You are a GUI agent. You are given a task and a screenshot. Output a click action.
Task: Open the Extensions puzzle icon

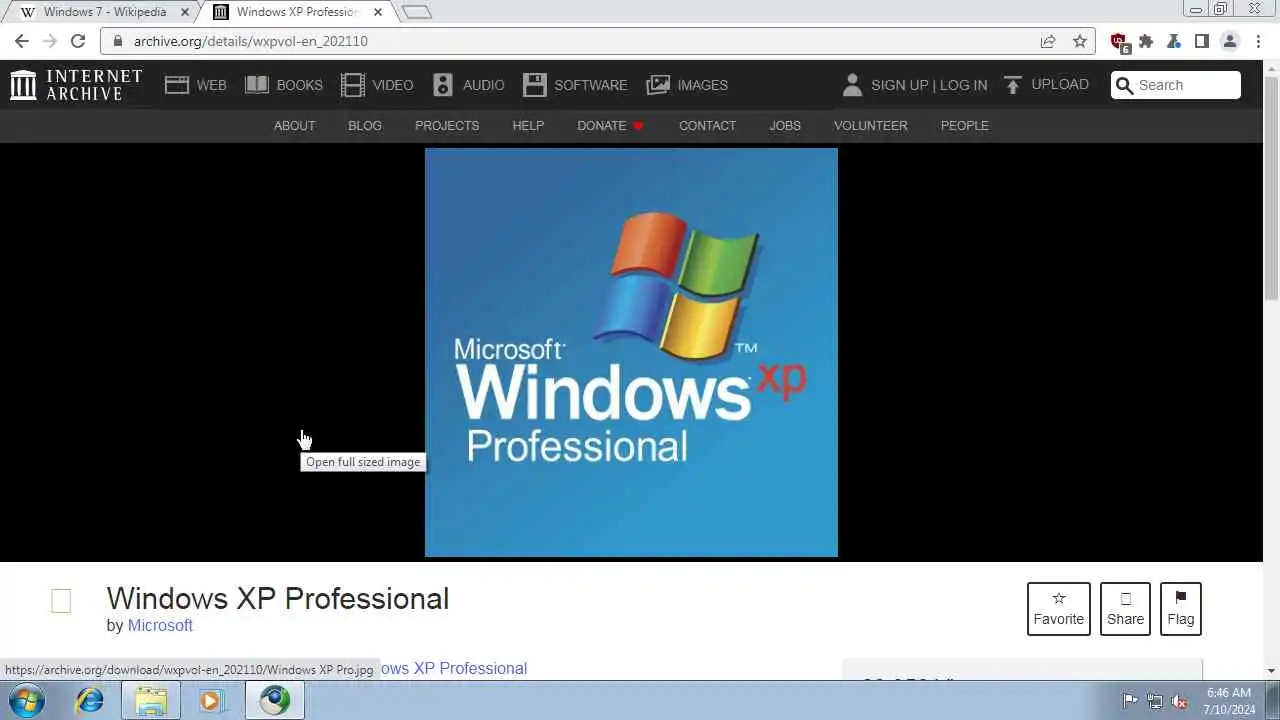[x=1146, y=41]
